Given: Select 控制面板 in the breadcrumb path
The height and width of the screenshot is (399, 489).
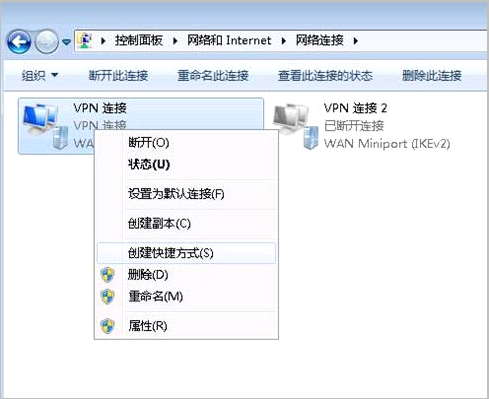Looking at the screenshot, I should click(139, 41).
